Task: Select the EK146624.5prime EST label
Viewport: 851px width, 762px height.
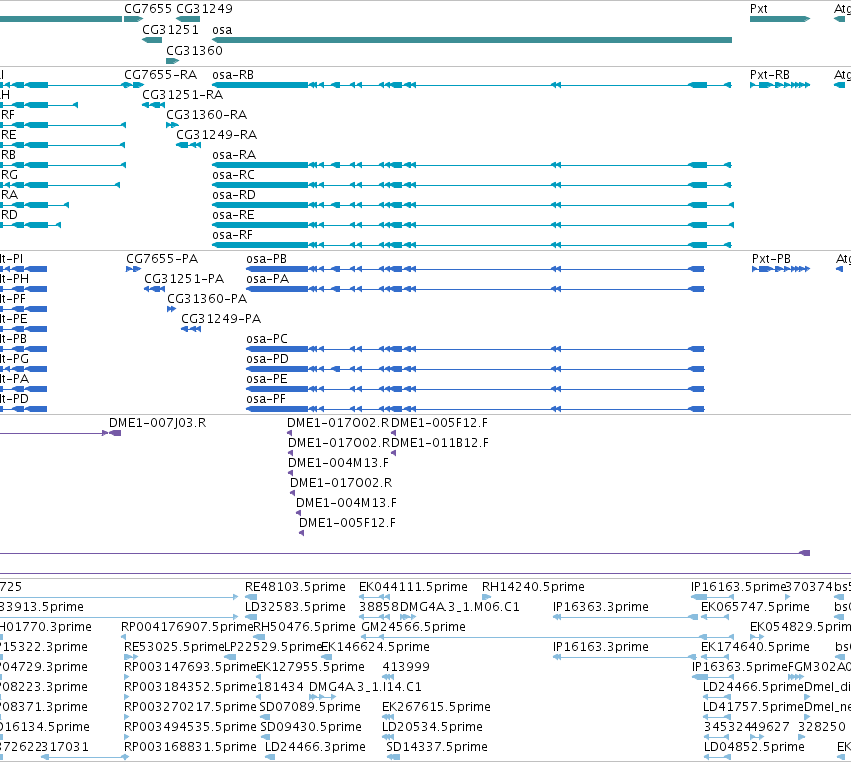Action: [x=376, y=647]
